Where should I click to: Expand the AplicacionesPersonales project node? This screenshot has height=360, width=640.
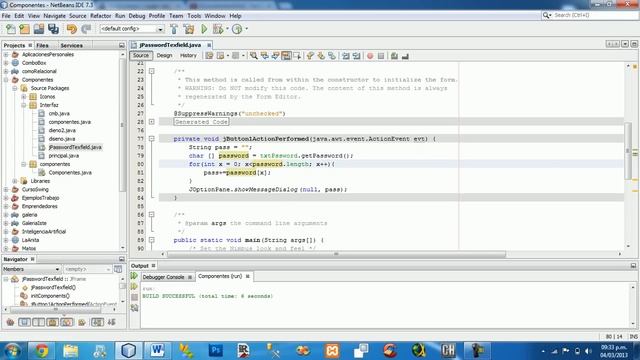pos(6,54)
